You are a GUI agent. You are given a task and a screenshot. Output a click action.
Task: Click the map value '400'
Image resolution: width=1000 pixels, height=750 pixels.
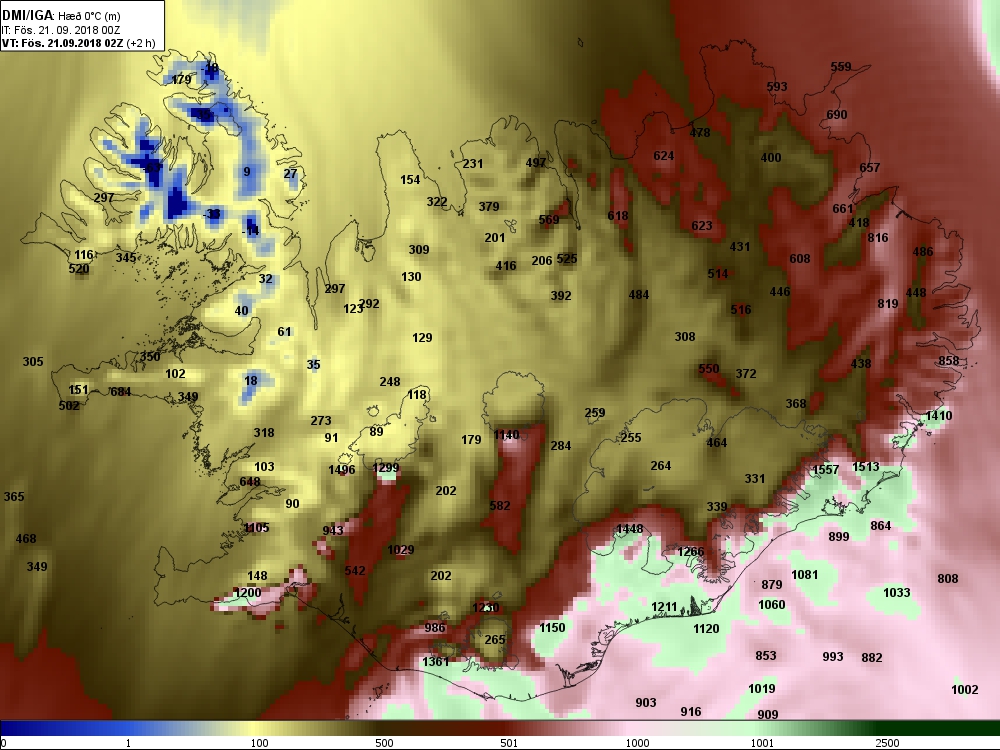click(x=771, y=158)
